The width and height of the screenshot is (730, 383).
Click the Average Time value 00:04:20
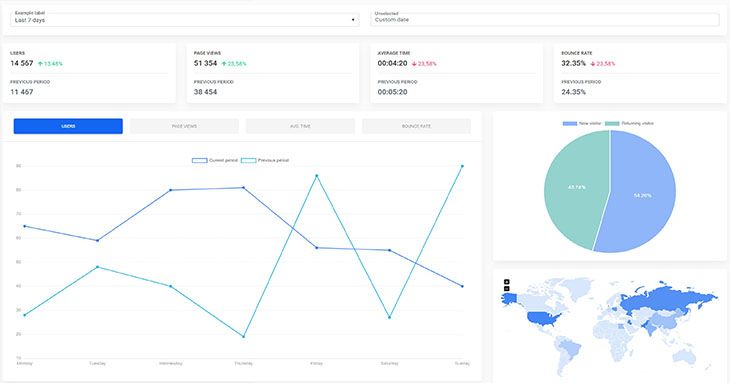[392, 63]
